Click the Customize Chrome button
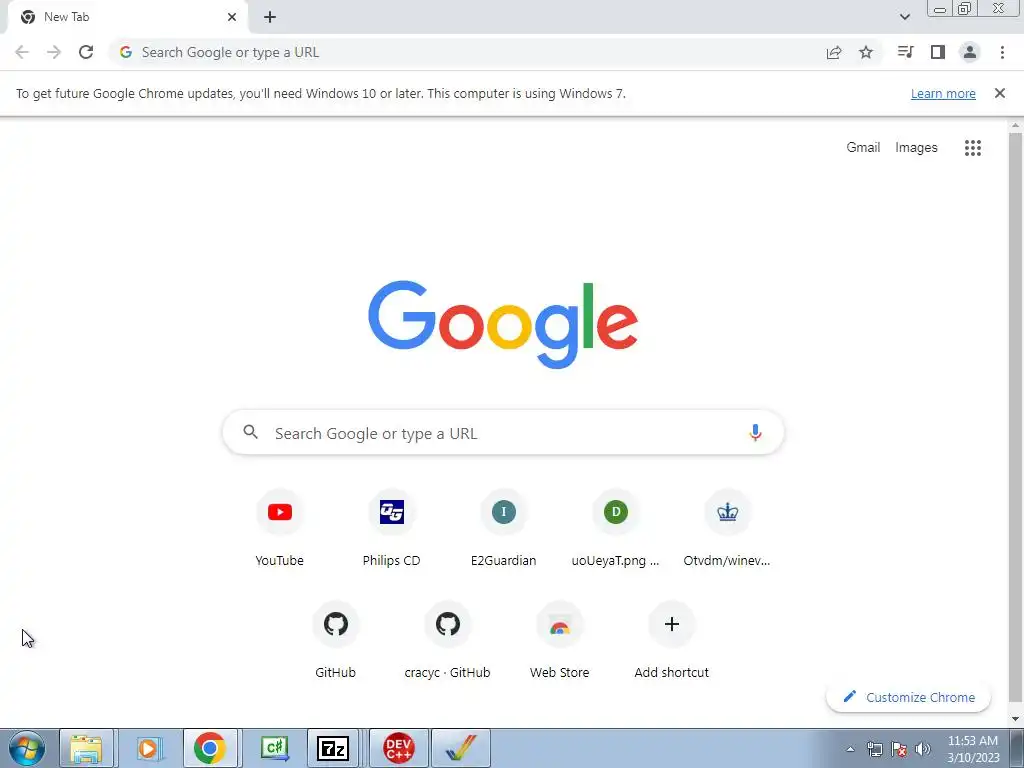1024x768 pixels. tap(908, 697)
